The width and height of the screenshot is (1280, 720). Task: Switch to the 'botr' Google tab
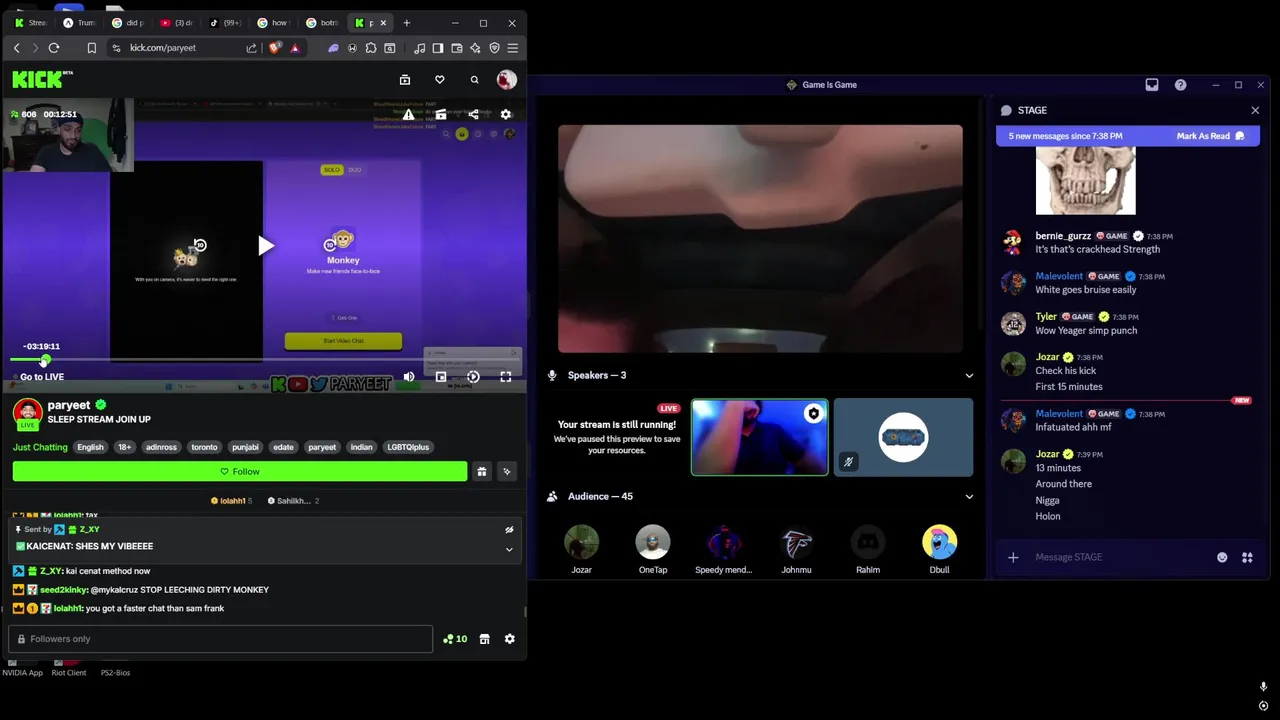pos(321,22)
